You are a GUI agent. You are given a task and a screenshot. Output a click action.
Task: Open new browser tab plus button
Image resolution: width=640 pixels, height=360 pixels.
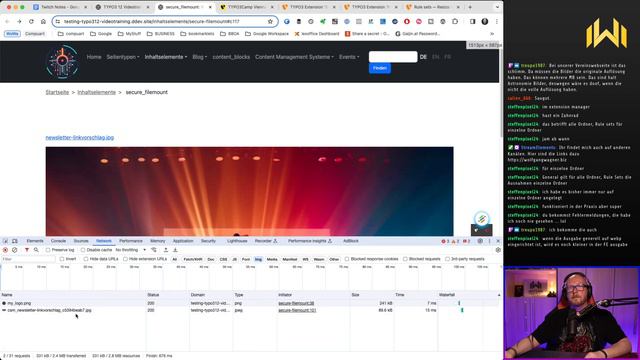[x=470, y=7]
